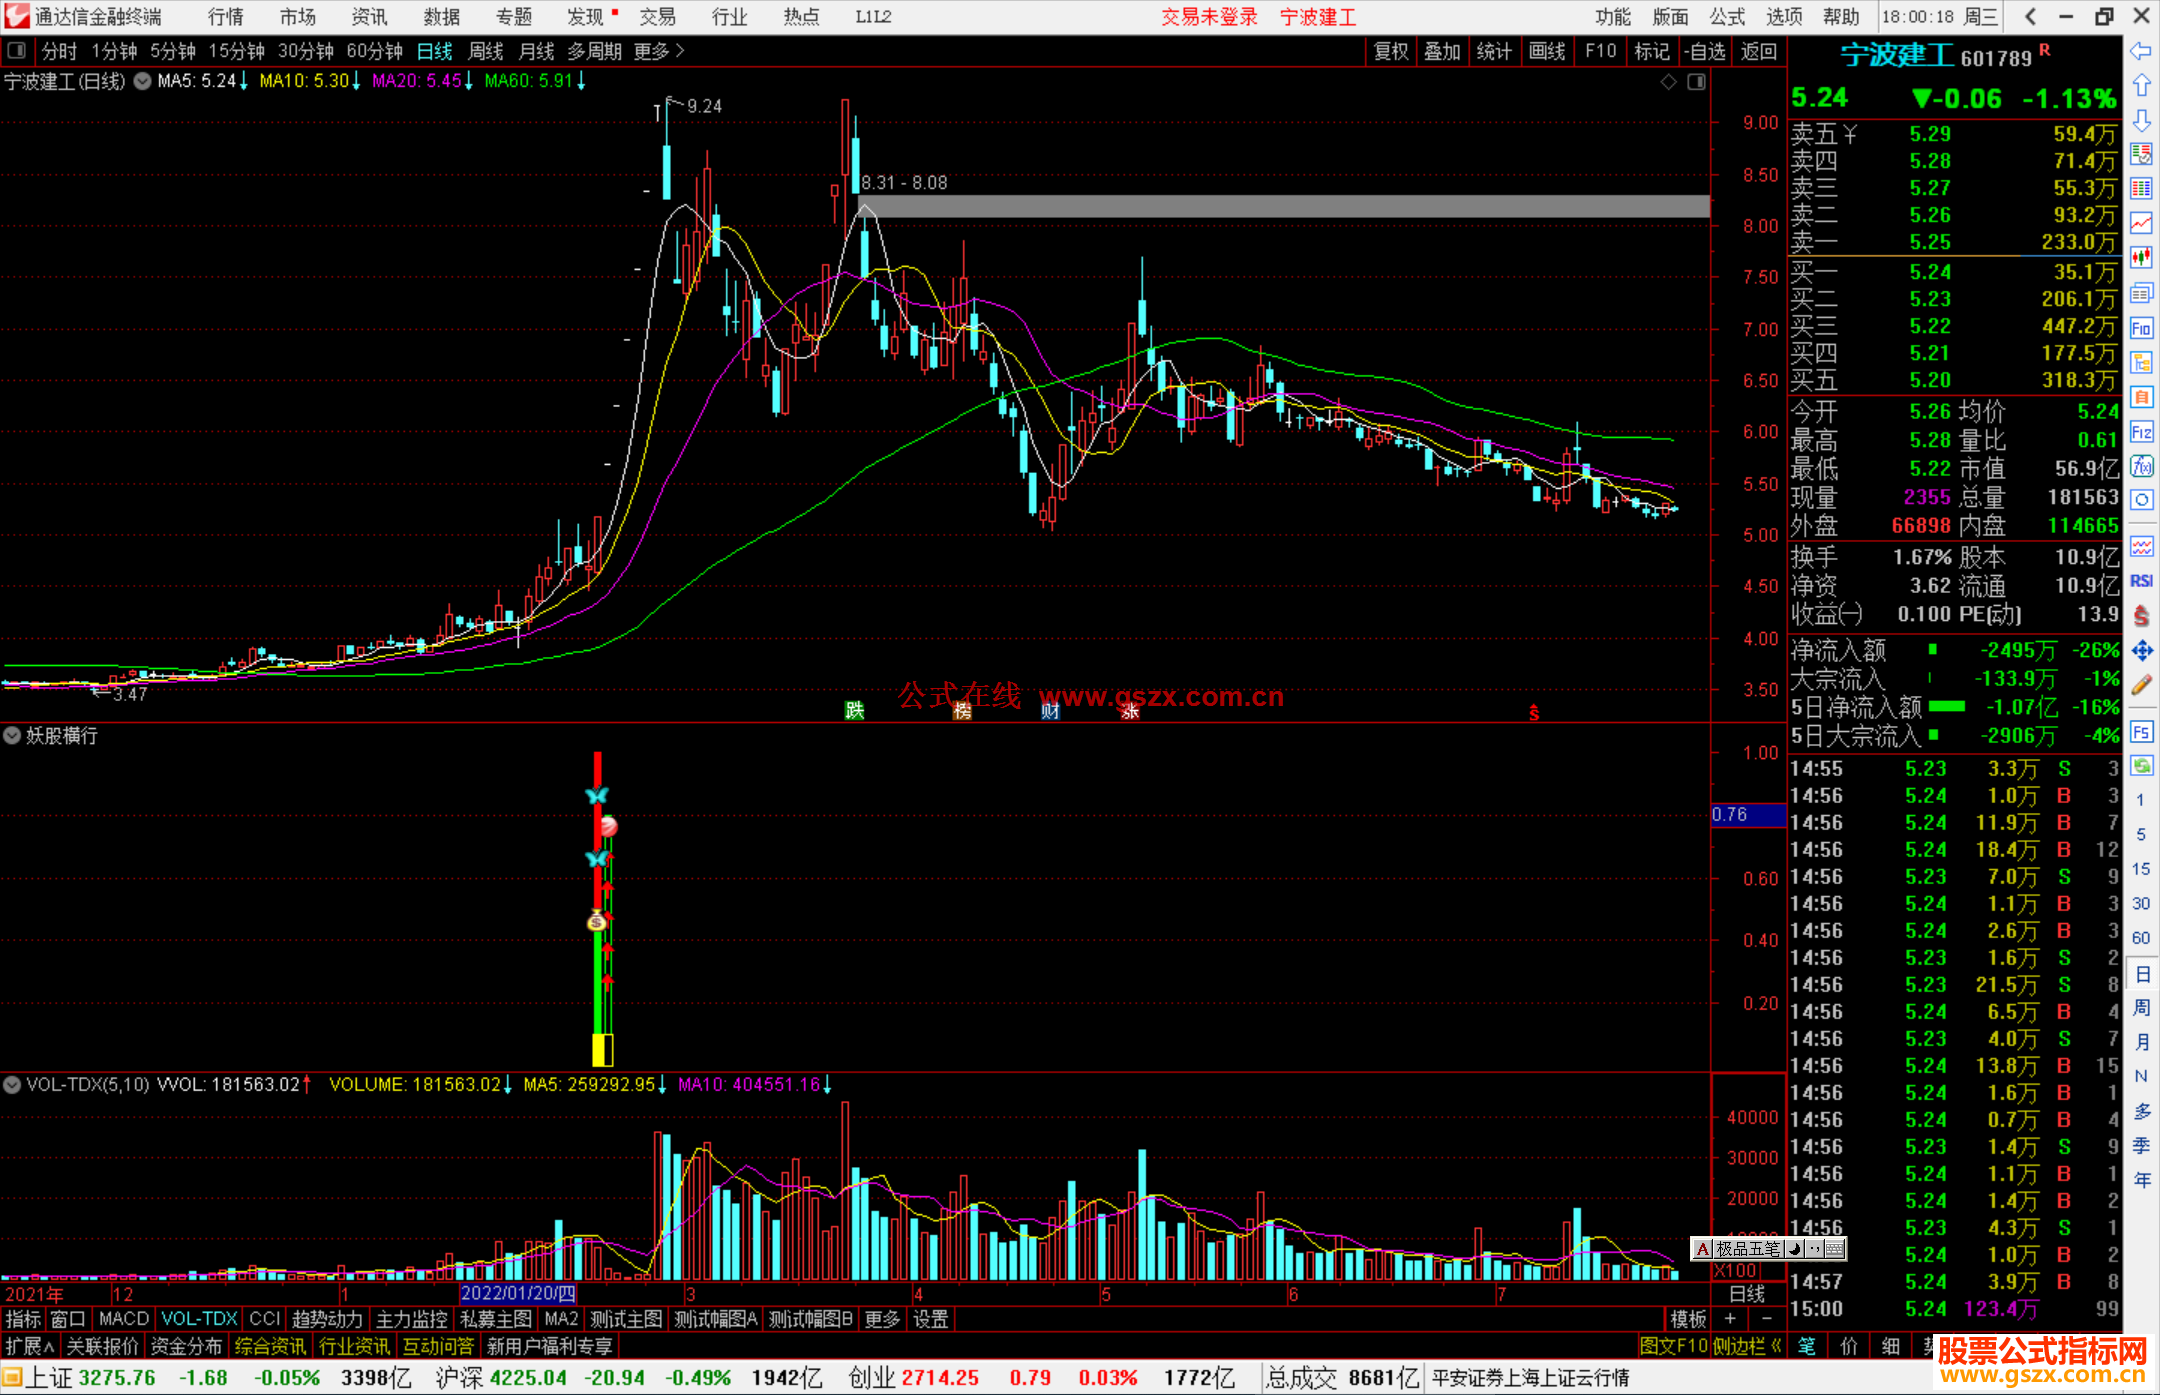Click the blue 0.76 value marker on indicator axis
Screen dimensions: 2160x1395
pos(1748,815)
